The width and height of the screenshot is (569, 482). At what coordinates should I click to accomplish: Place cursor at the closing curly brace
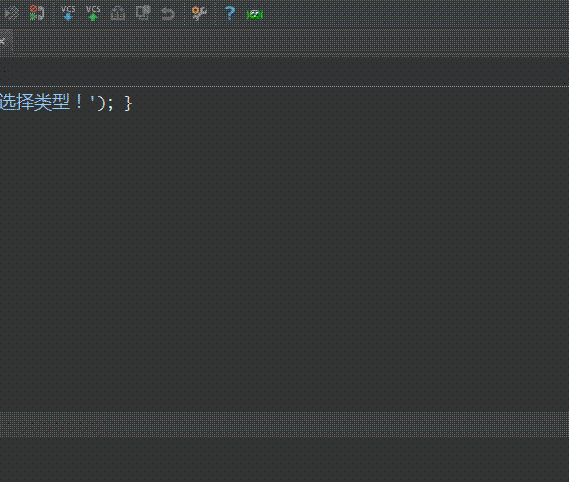tap(128, 103)
